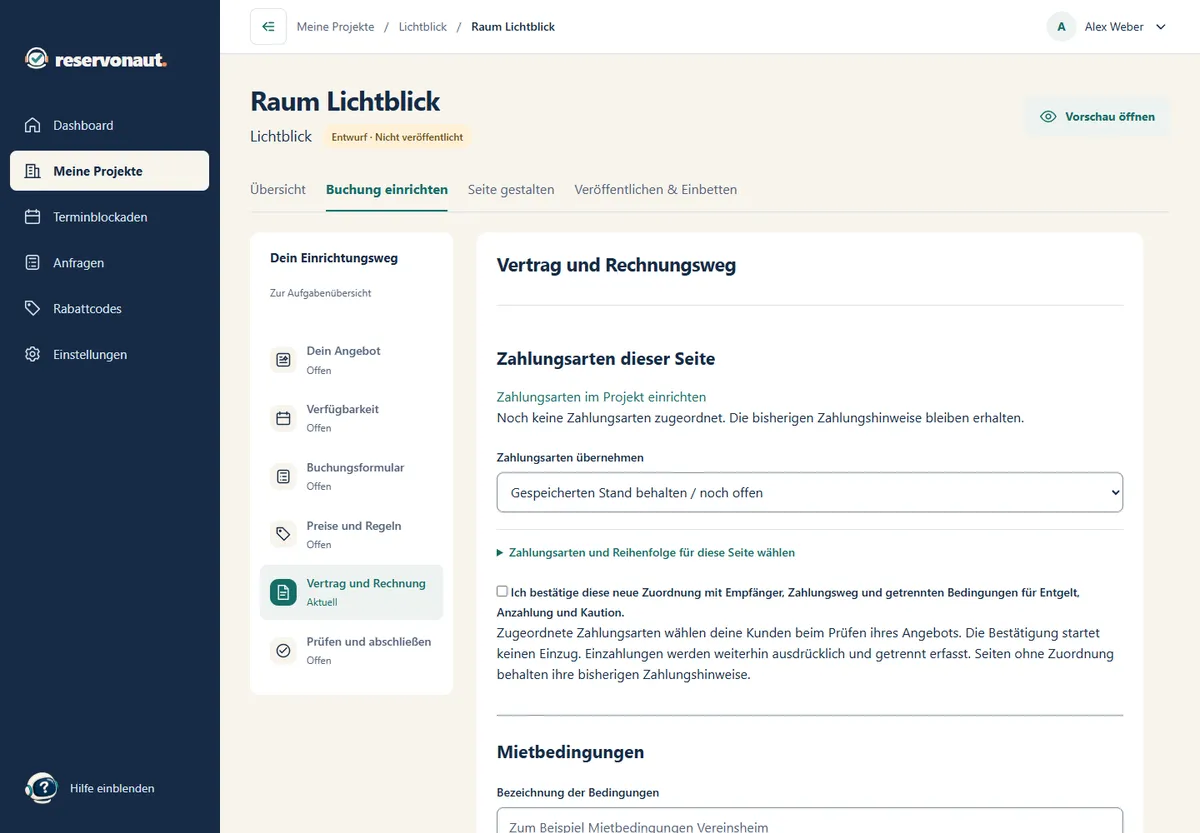Viewport: 1200px width, 833px height.
Task: Go to the Prüfen und abschließen step
Action: (351, 650)
